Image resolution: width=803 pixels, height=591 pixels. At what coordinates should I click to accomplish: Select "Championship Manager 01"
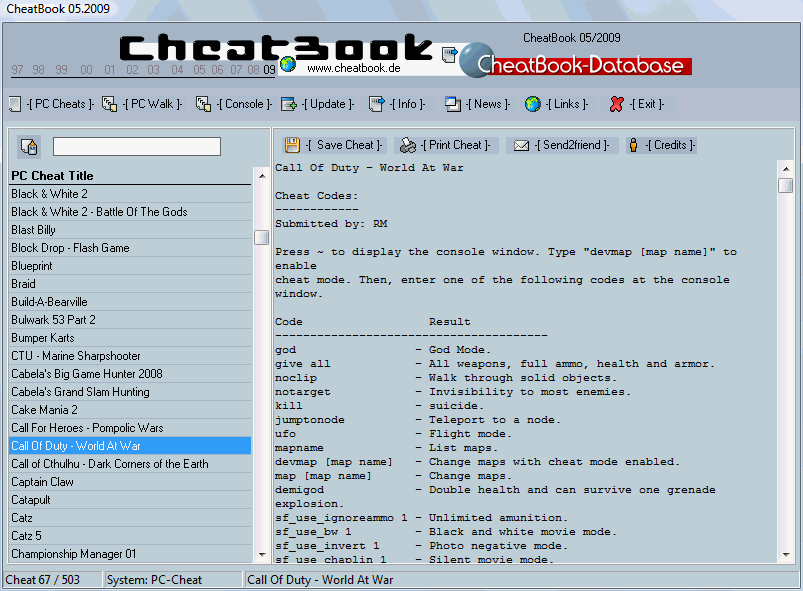point(131,554)
